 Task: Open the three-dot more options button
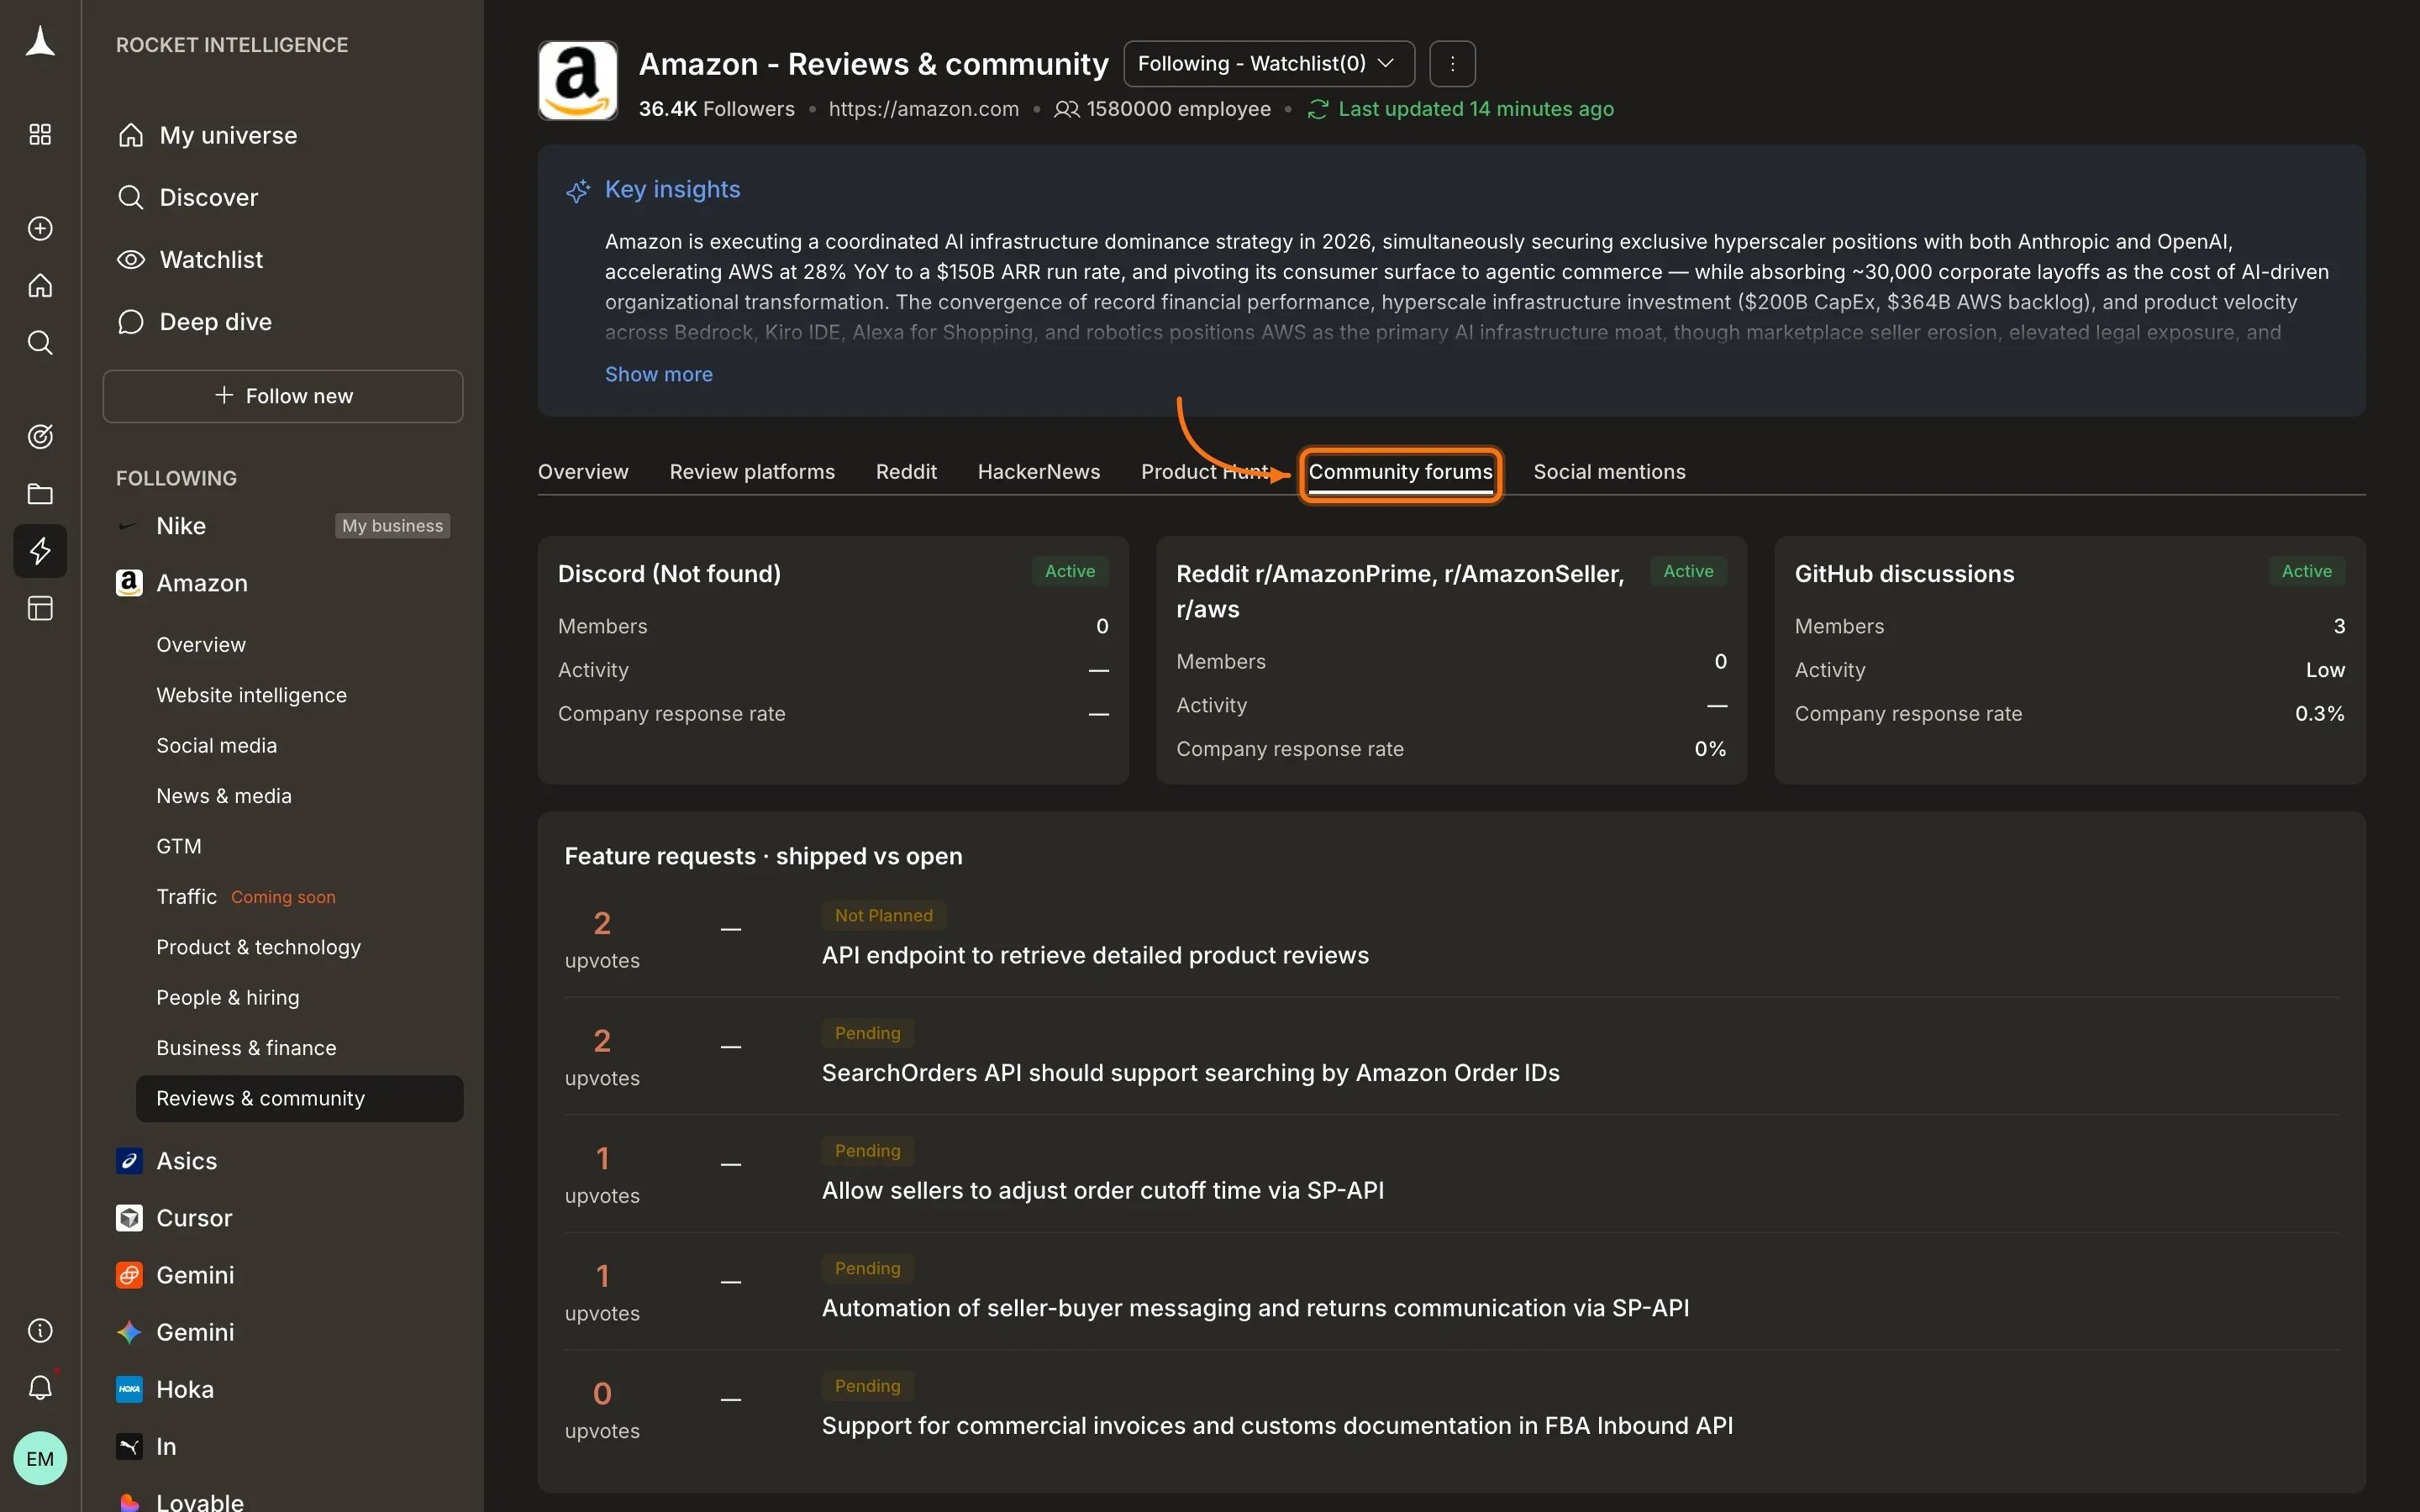click(1452, 64)
